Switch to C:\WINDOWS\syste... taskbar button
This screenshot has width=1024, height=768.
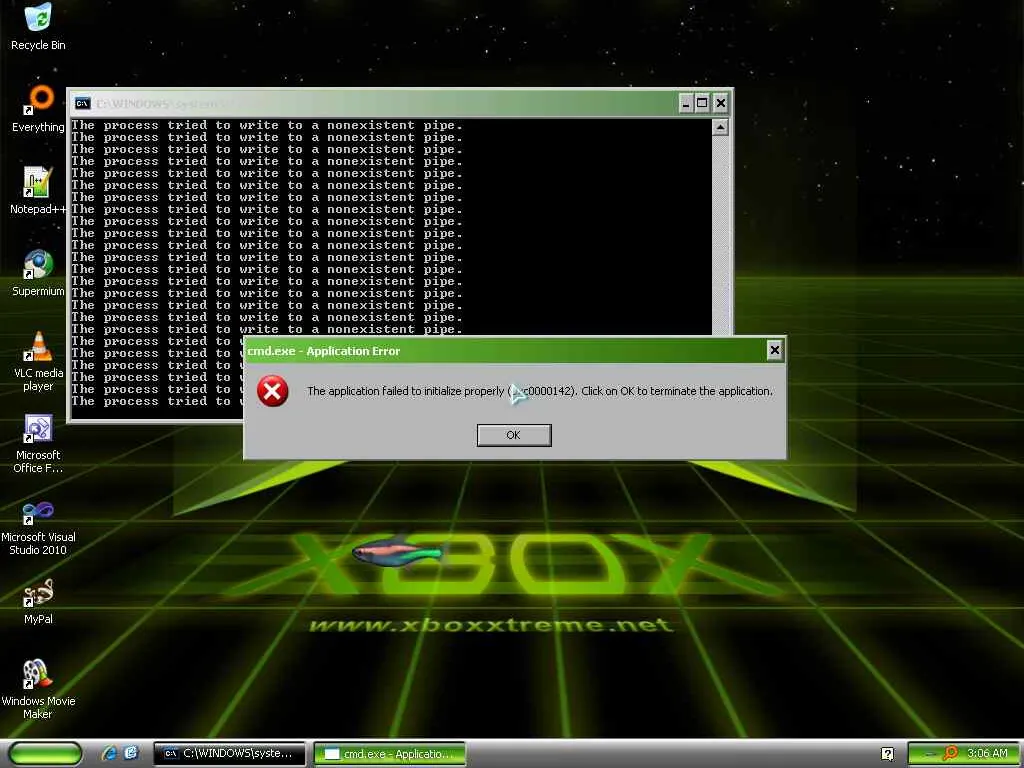pyautogui.click(x=229, y=754)
